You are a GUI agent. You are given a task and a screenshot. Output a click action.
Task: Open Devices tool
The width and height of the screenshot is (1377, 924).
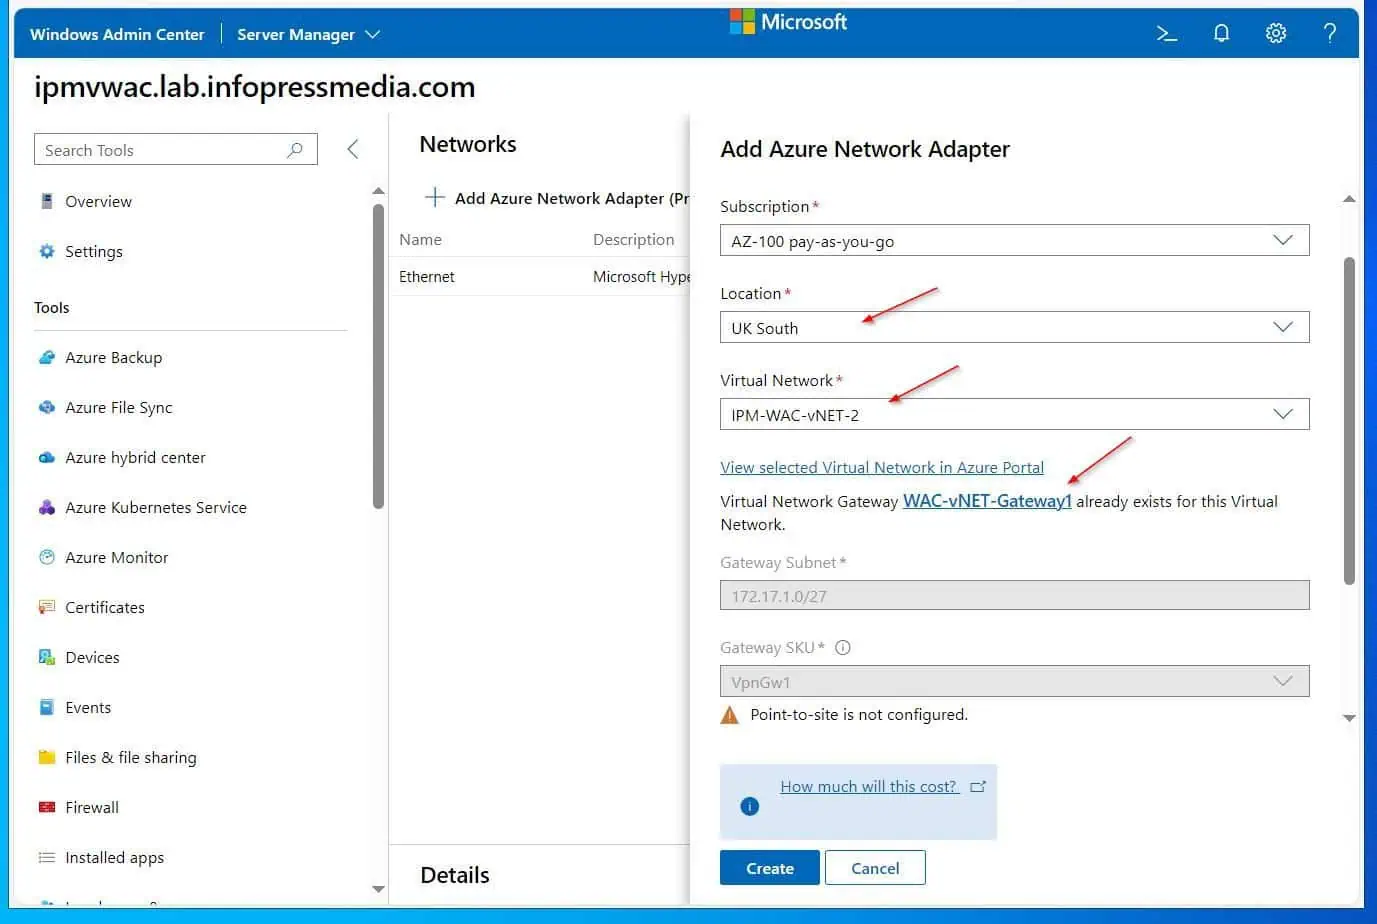click(92, 657)
